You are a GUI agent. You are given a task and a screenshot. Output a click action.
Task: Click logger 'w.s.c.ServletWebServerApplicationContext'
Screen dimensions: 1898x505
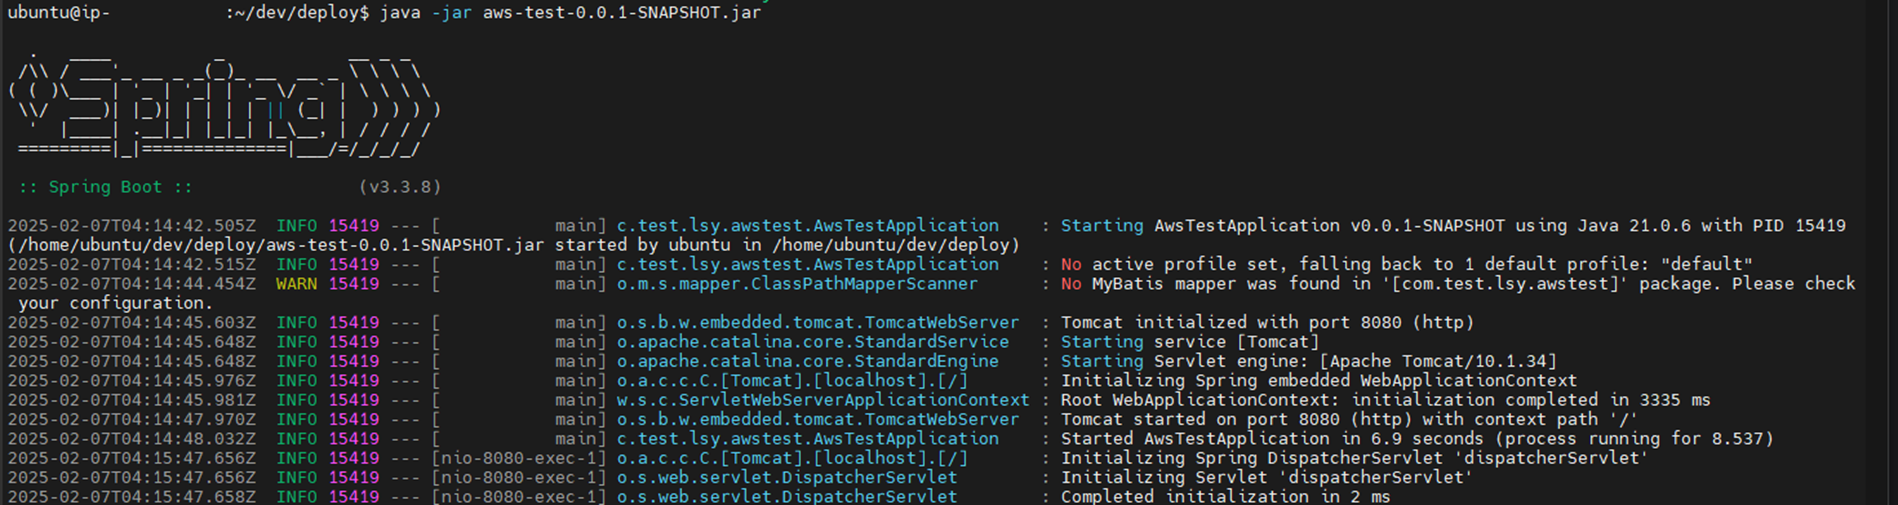click(x=823, y=400)
